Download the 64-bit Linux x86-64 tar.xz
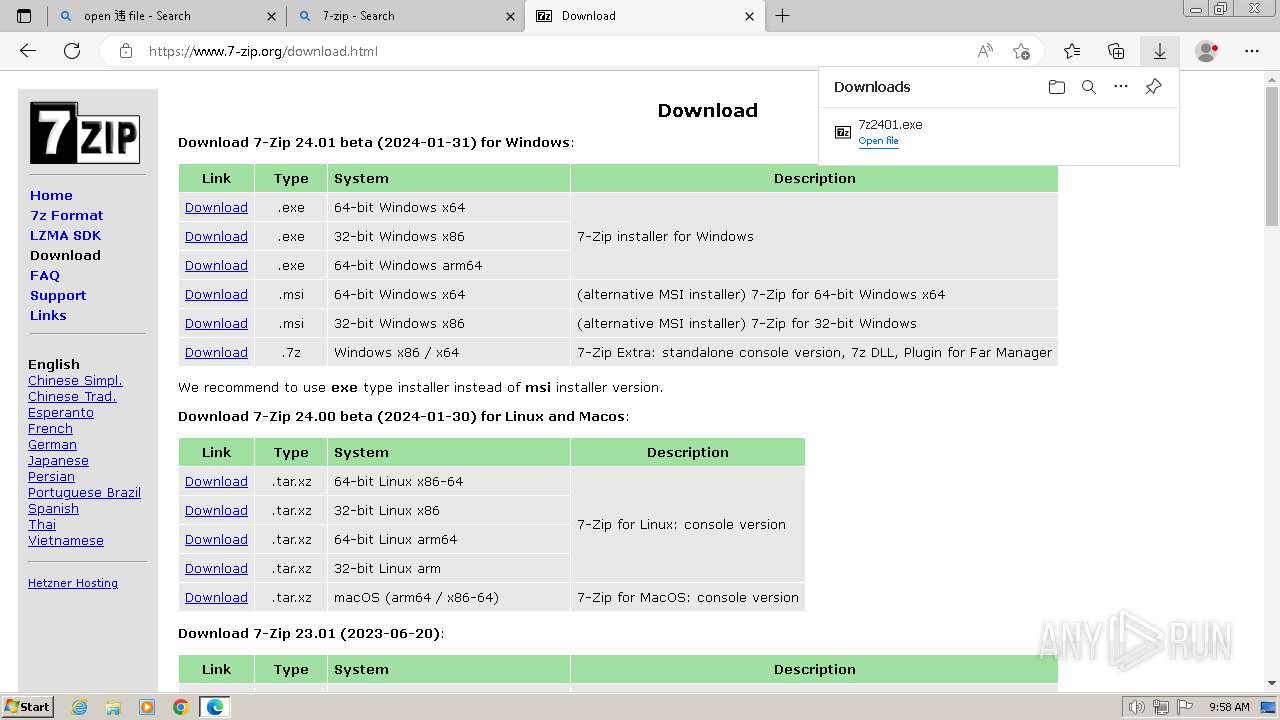The height and width of the screenshot is (720, 1280). [216, 481]
